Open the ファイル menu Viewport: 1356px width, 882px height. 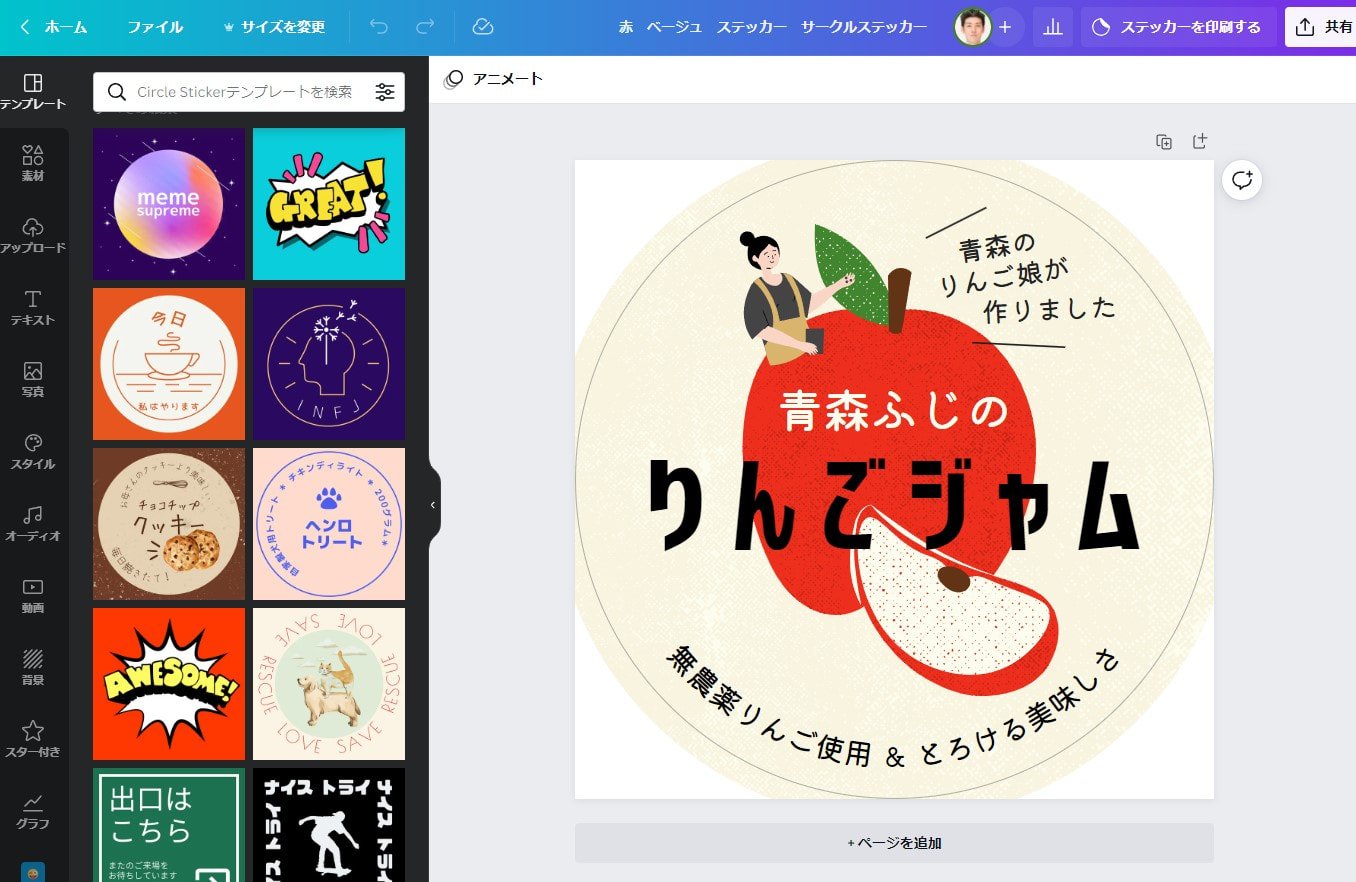click(x=155, y=27)
